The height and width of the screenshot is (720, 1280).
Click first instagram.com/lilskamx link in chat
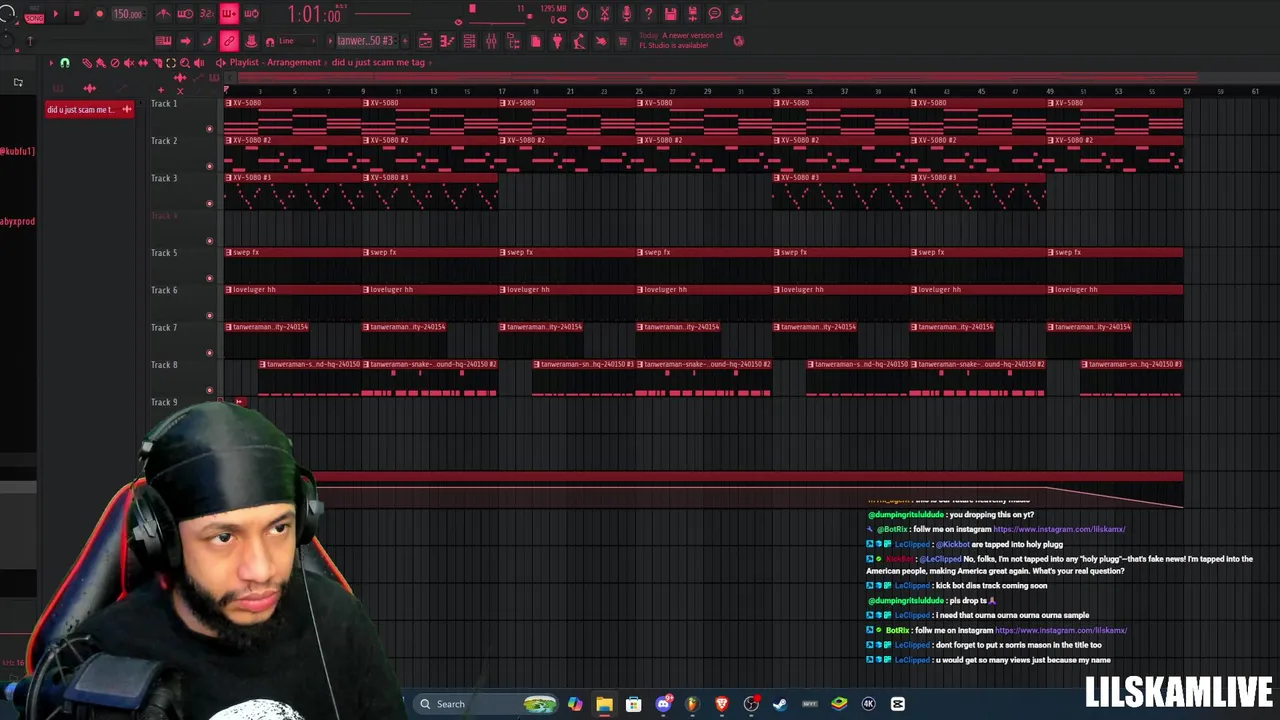tap(1059, 529)
